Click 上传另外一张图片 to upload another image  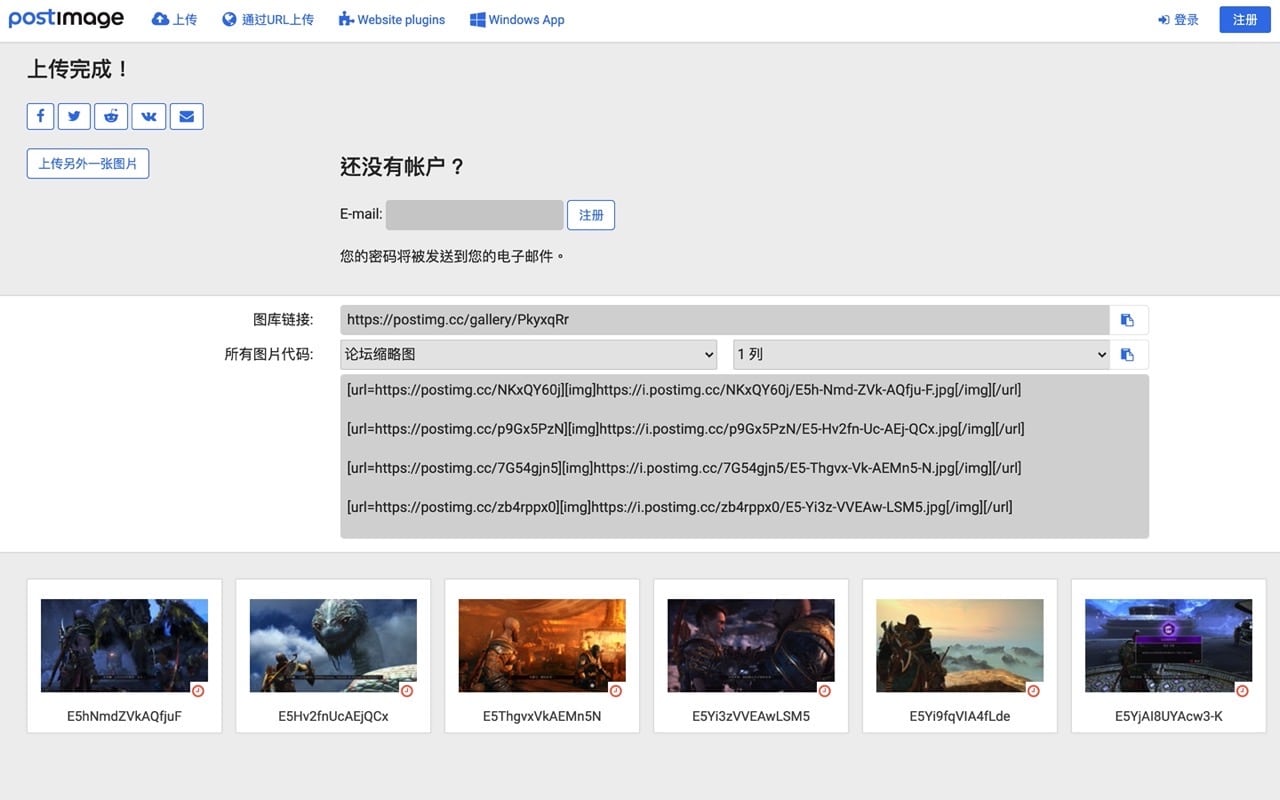point(87,163)
